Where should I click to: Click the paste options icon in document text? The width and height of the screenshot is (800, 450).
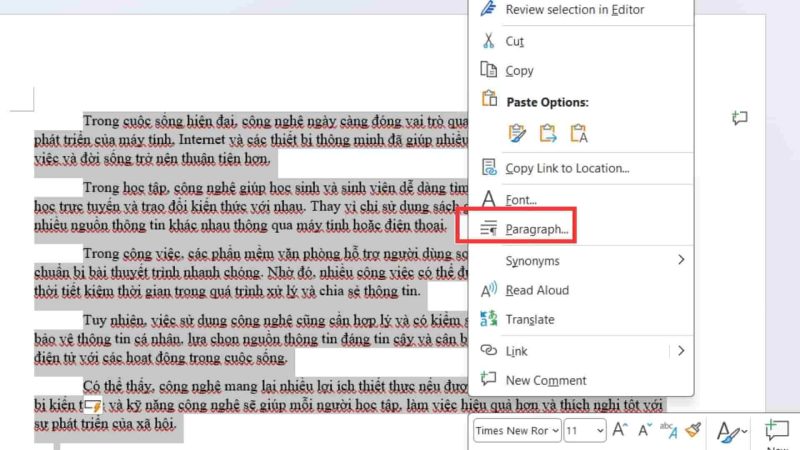coord(93,406)
